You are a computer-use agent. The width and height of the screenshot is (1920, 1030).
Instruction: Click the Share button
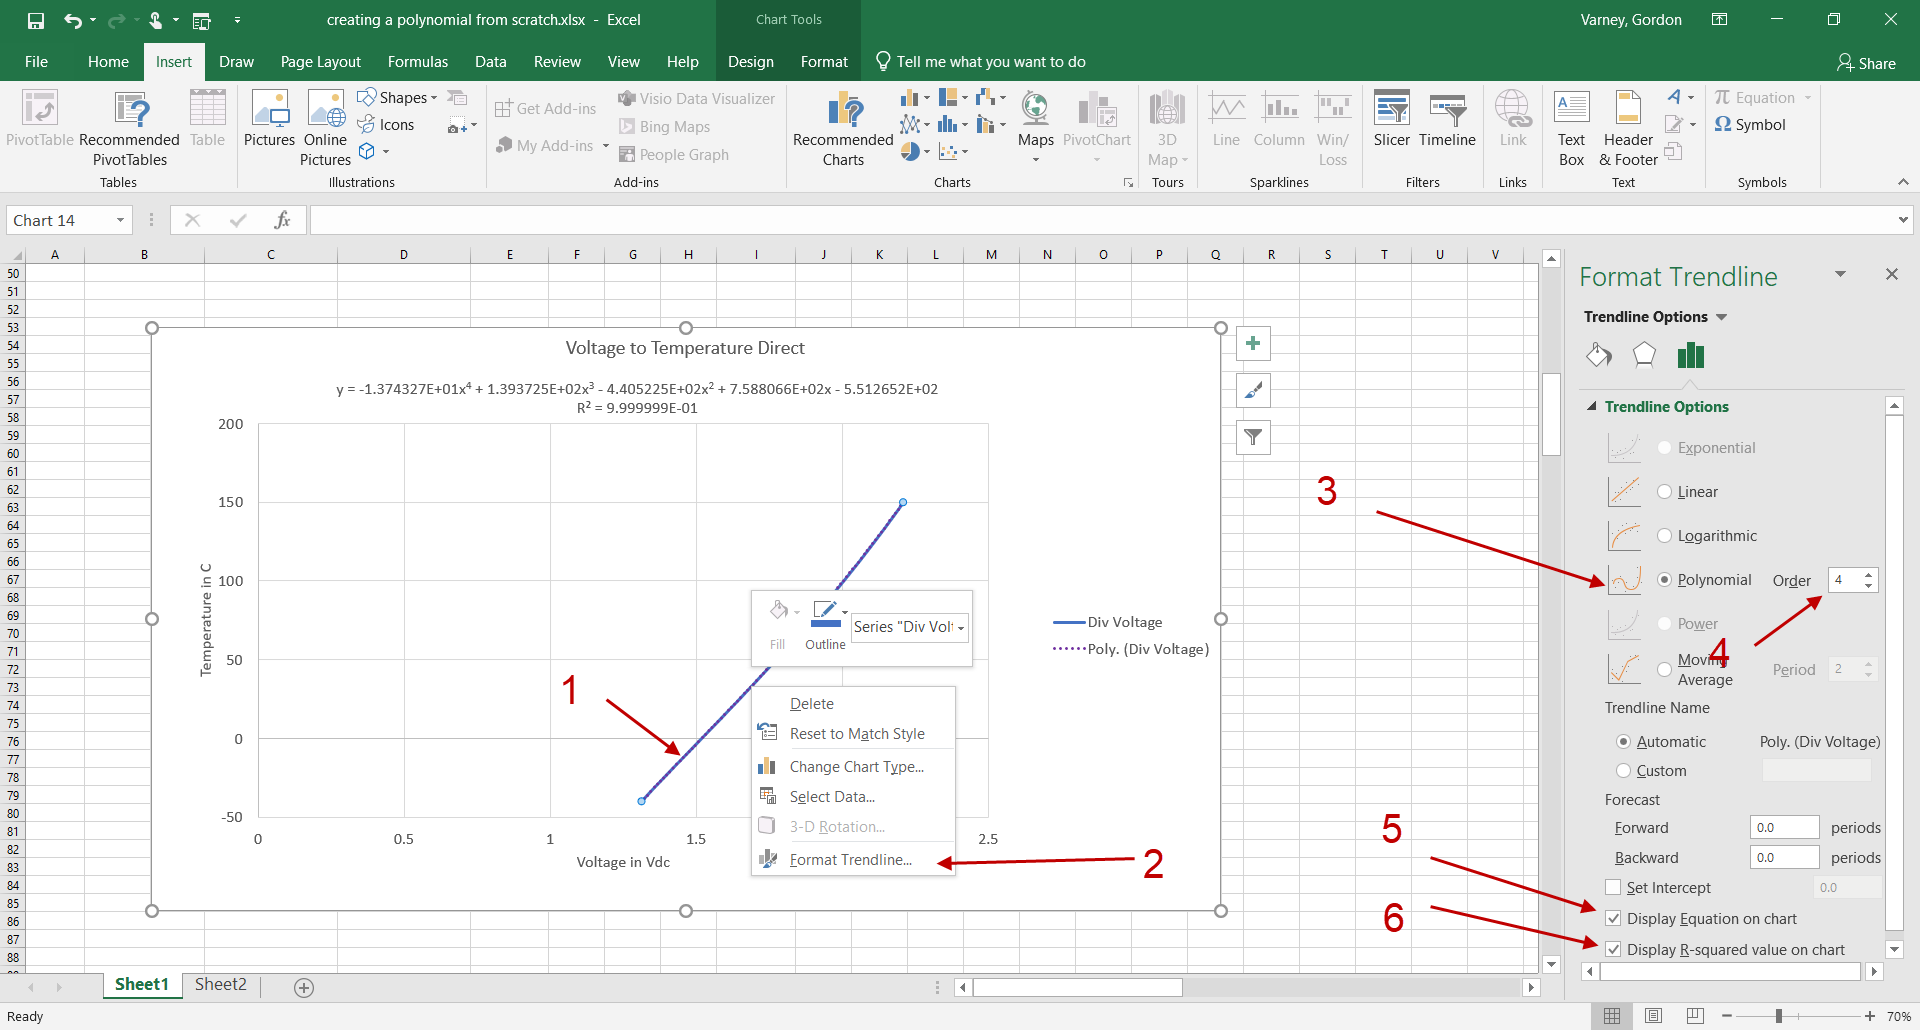pyautogui.click(x=1866, y=63)
